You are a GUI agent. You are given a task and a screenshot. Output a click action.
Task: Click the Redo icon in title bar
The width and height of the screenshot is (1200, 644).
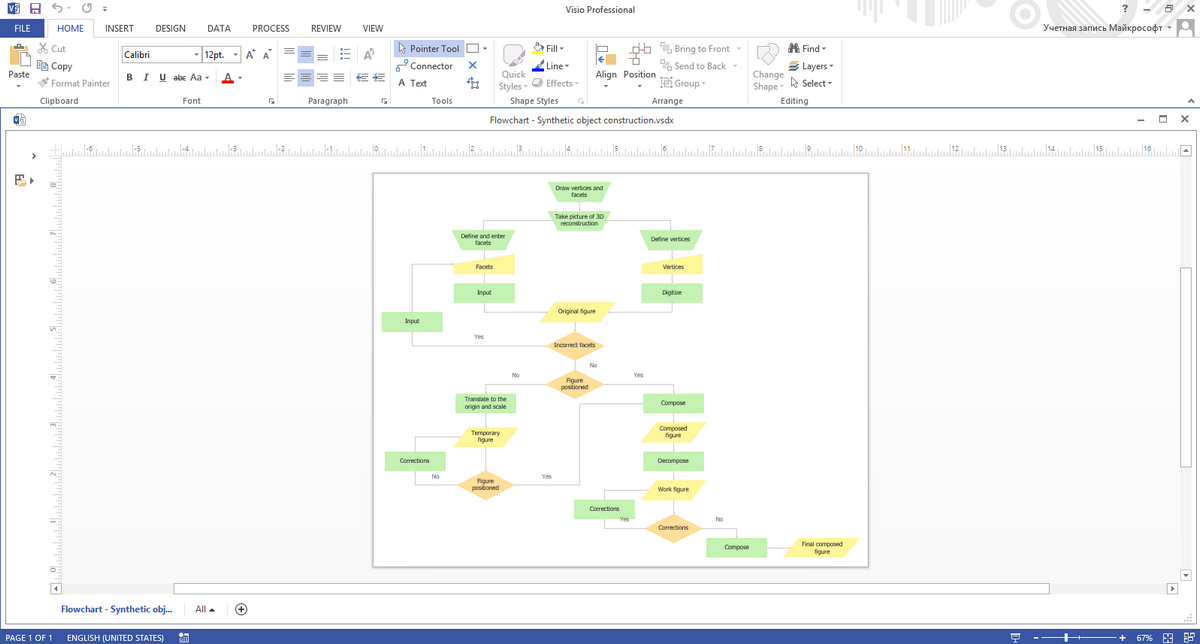tap(86, 9)
